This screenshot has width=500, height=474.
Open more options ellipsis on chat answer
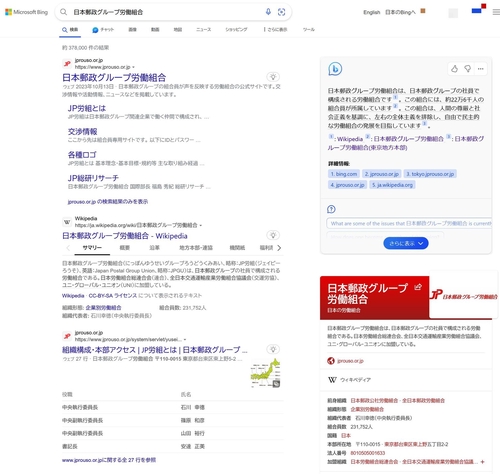(480, 69)
